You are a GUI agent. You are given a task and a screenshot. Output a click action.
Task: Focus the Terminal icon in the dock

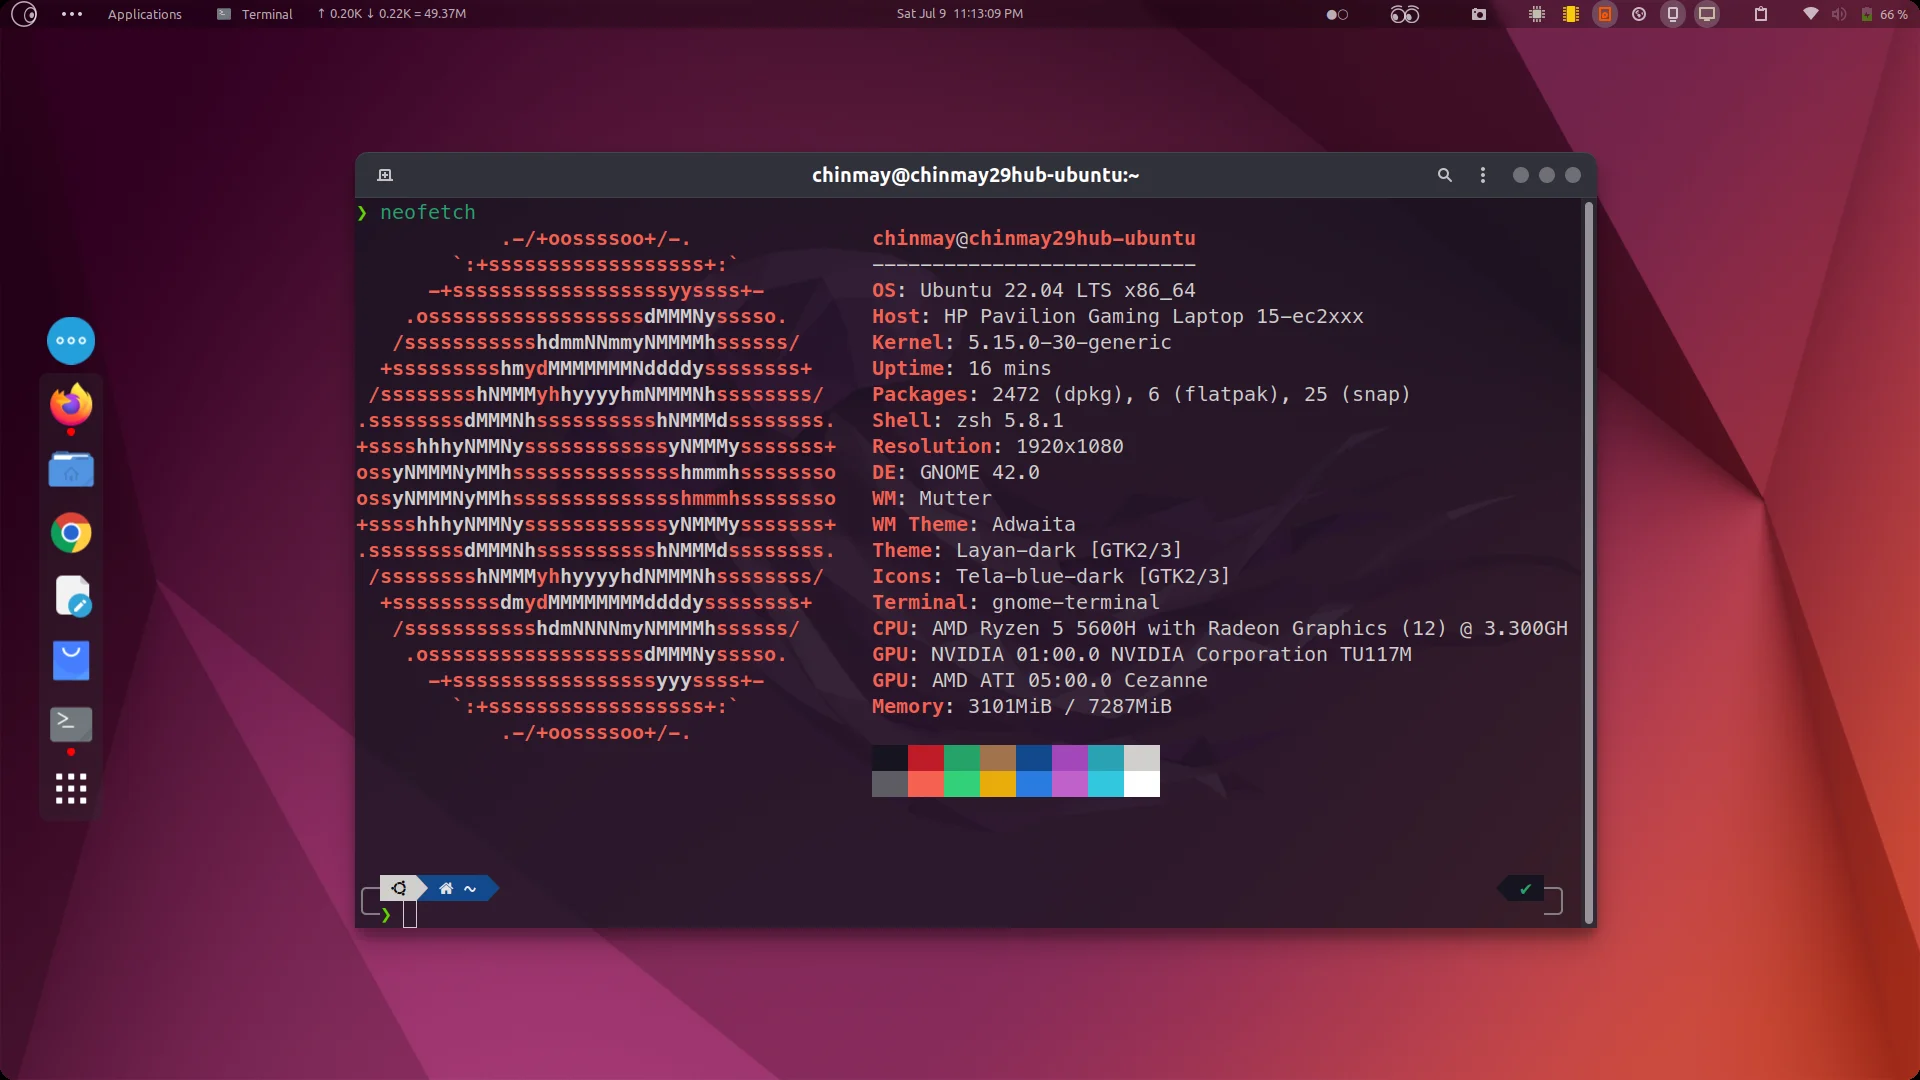tap(71, 724)
